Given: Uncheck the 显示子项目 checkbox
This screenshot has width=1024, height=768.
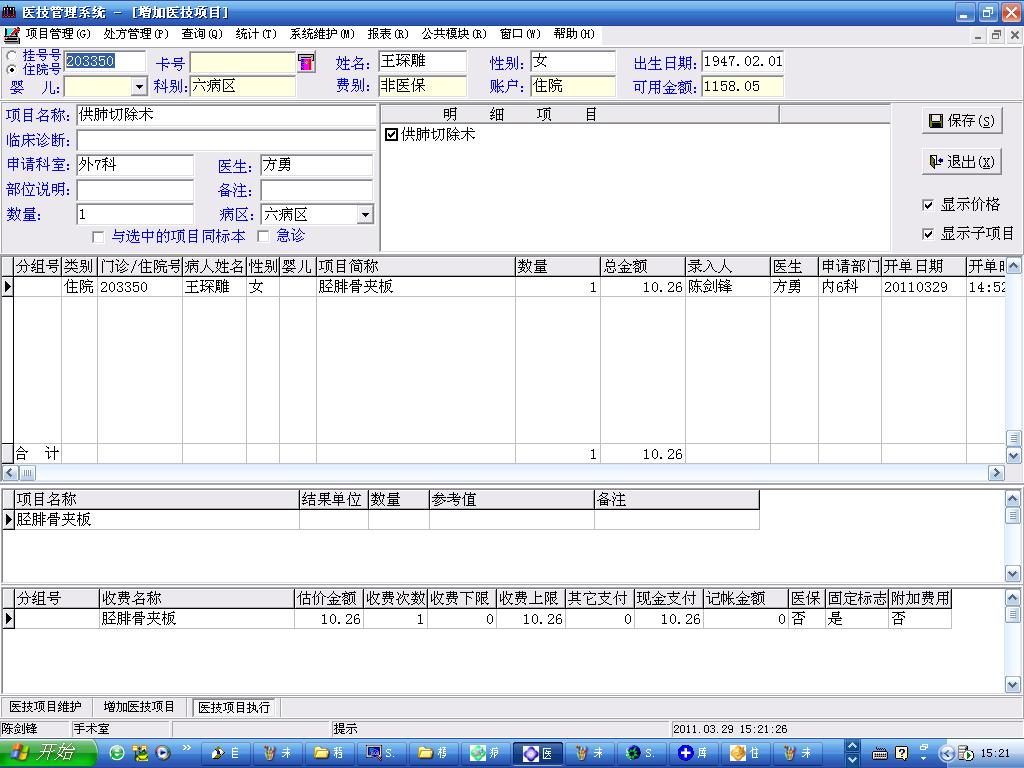Looking at the screenshot, I should (928, 234).
